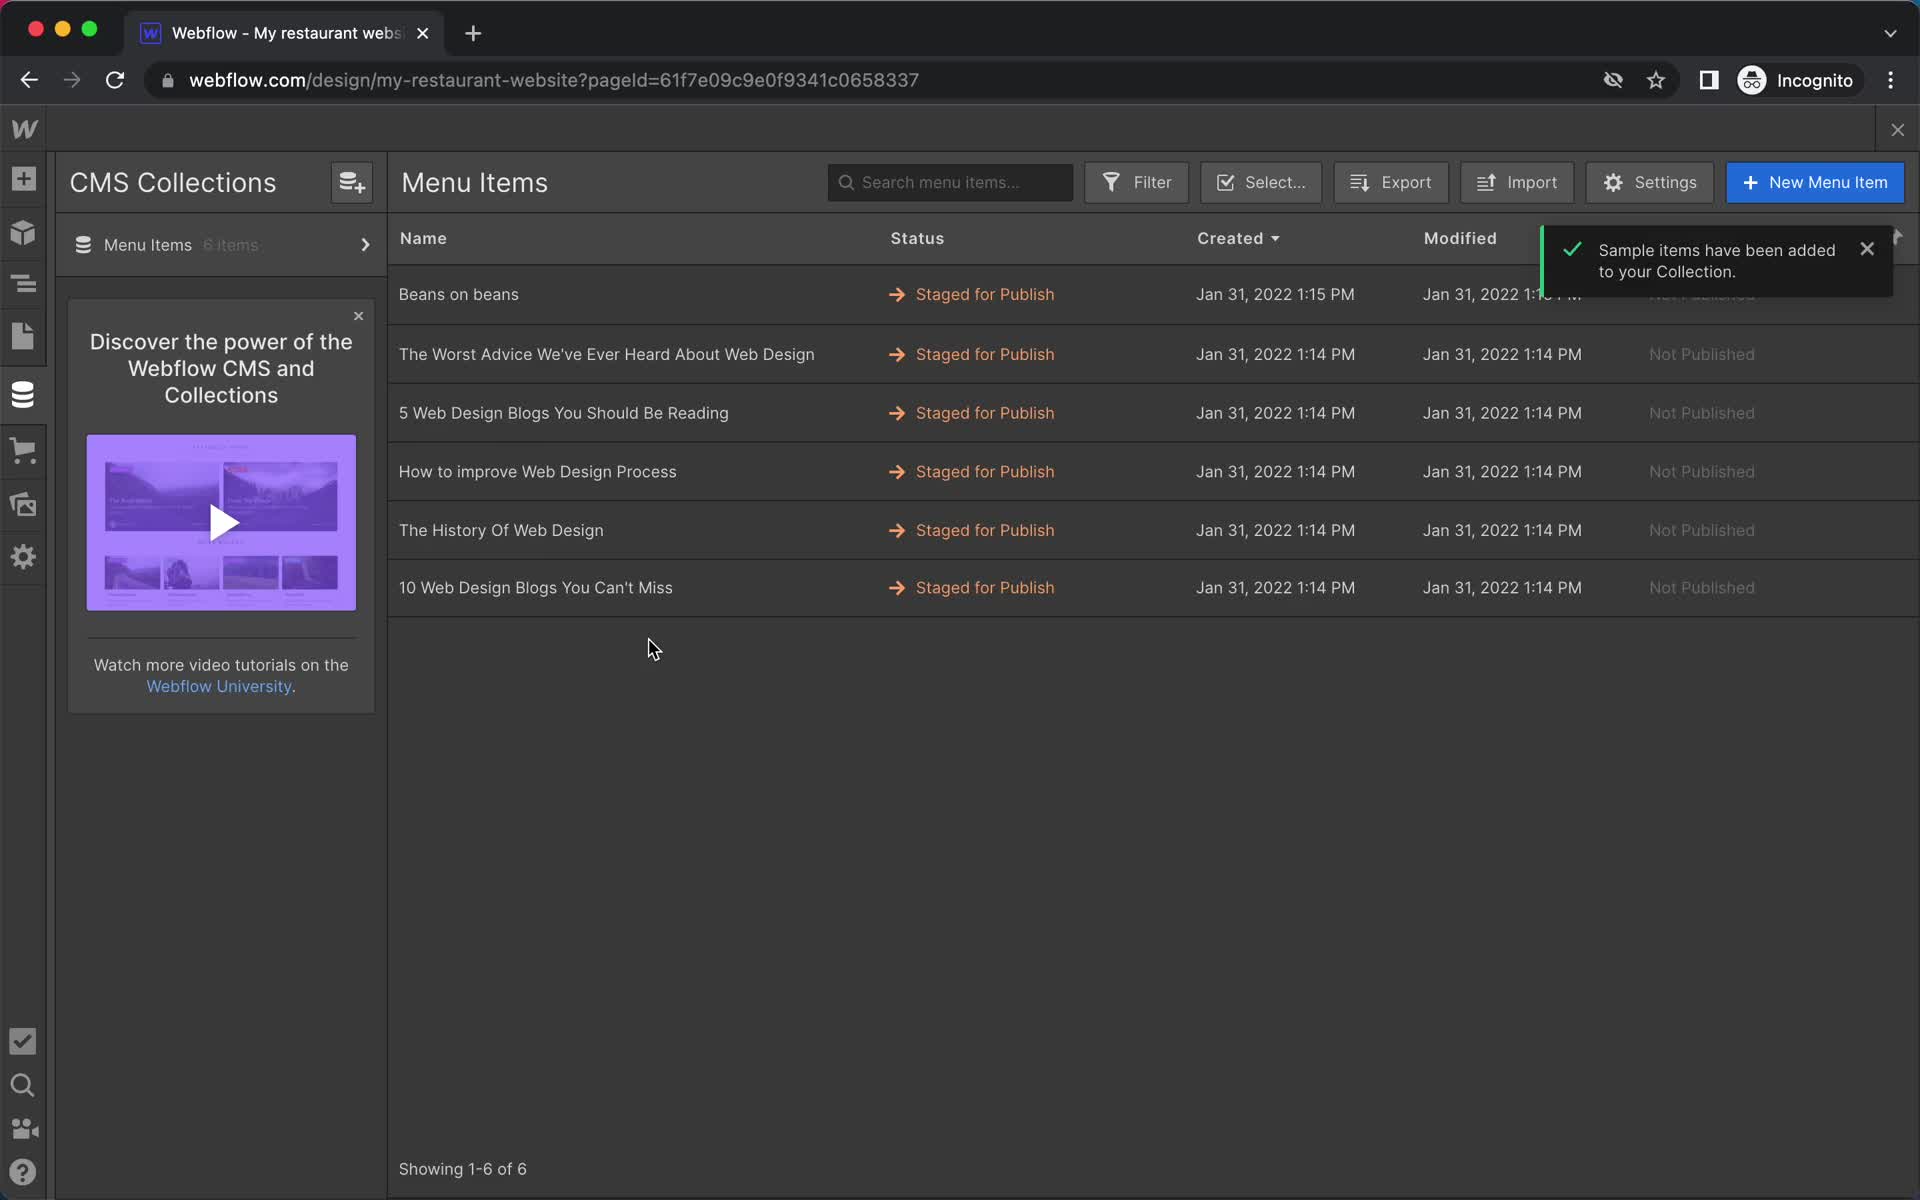Open the Filter options
The width and height of the screenshot is (1920, 1200).
point(1136,183)
